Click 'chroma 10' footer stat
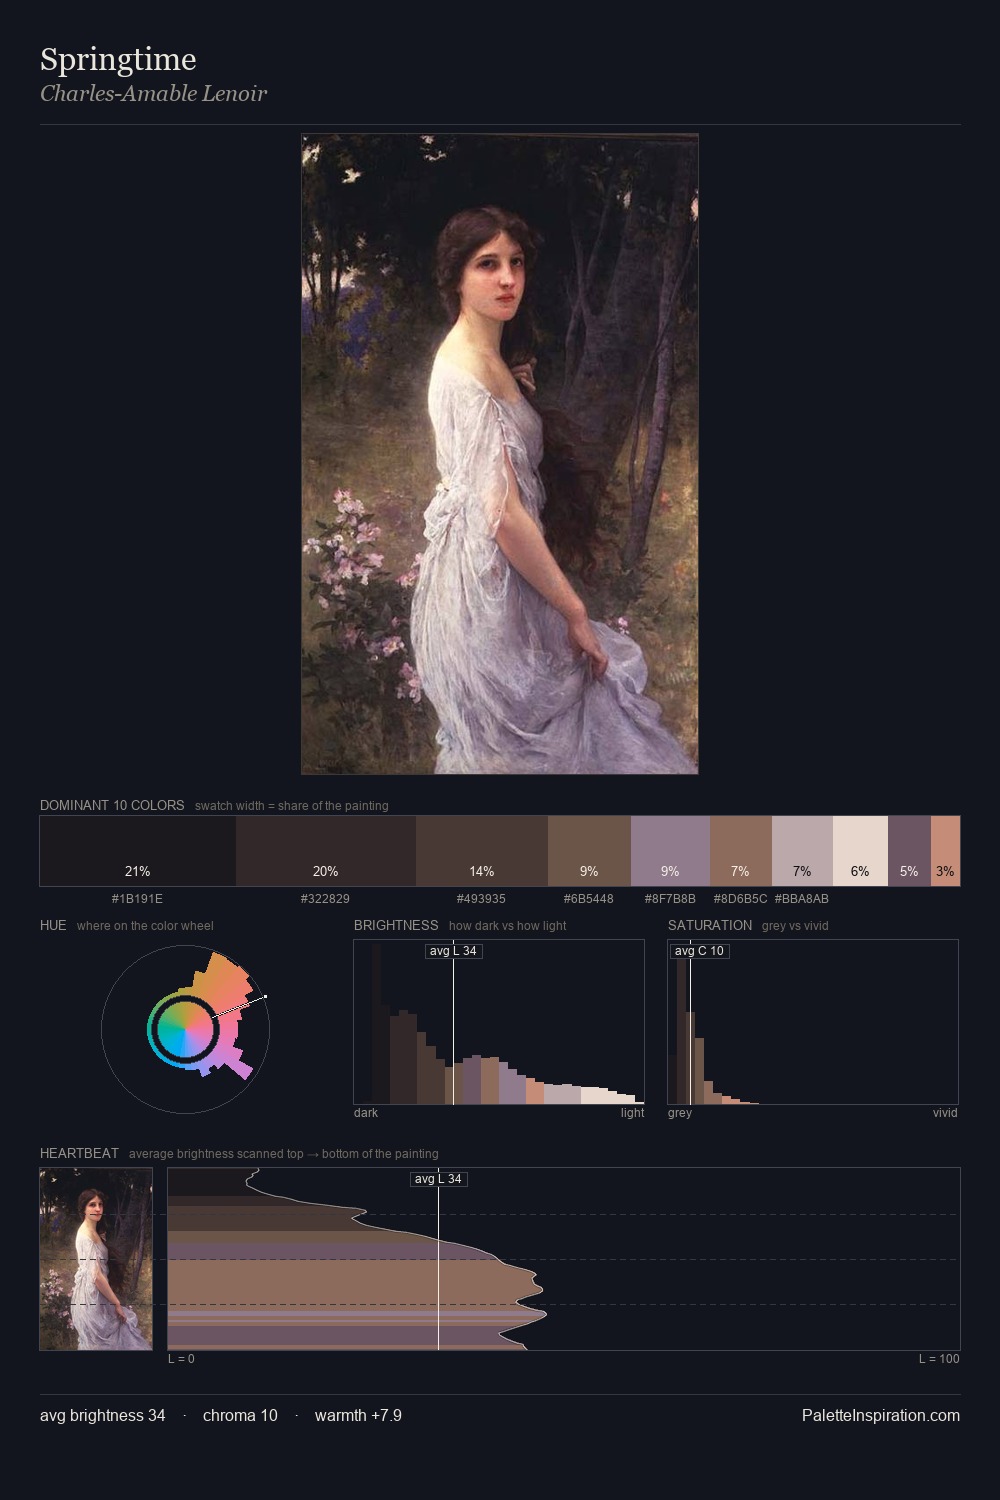 pos(240,1415)
